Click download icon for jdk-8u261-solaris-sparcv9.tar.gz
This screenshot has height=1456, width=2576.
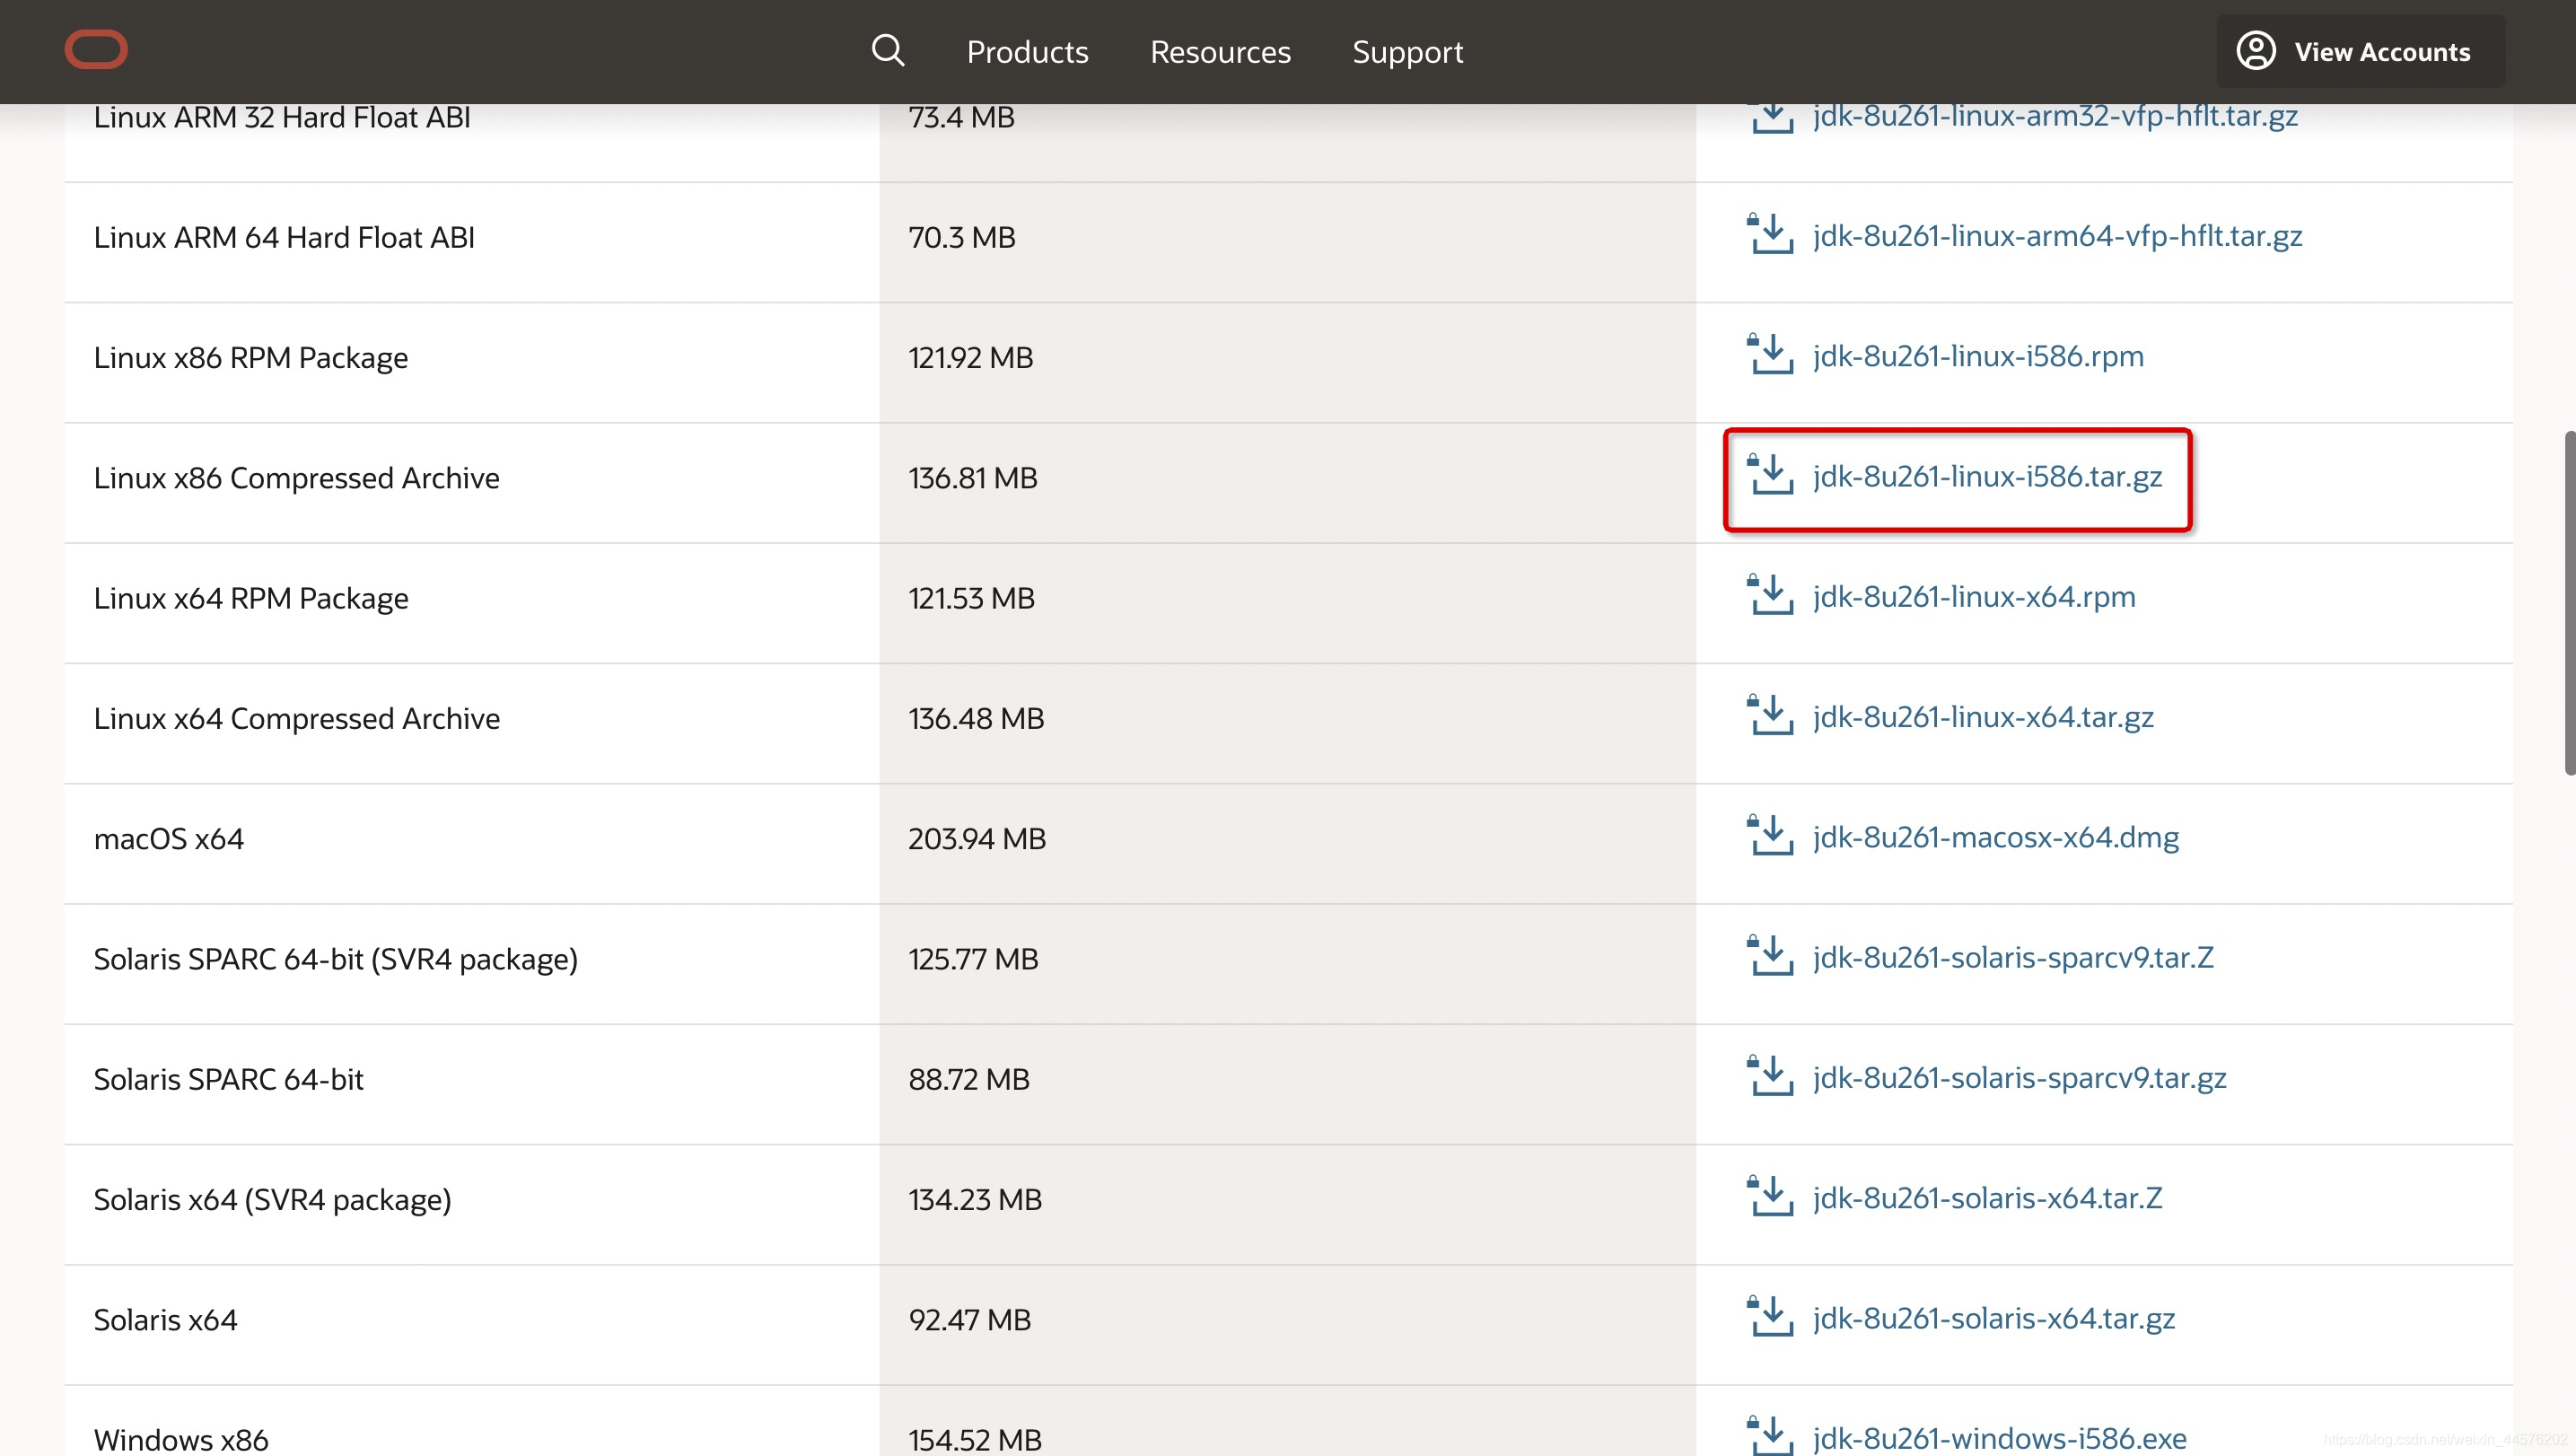click(1769, 1076)
